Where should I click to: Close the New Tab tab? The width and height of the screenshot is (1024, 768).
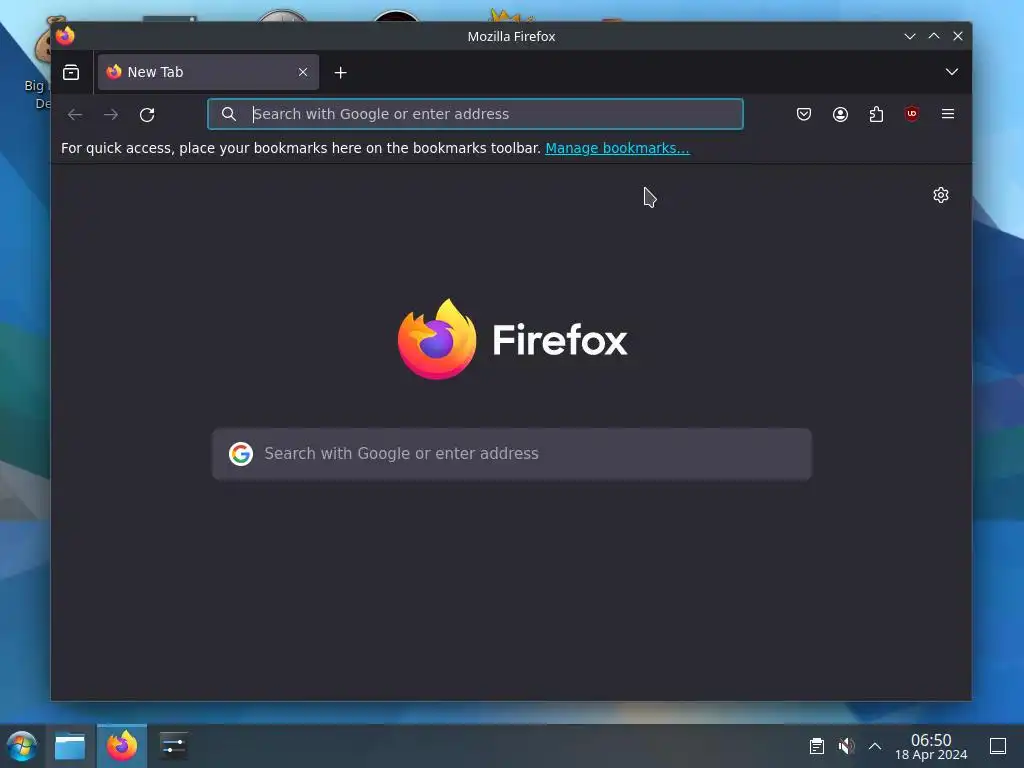pyautogui.click(x=303, y=72)
